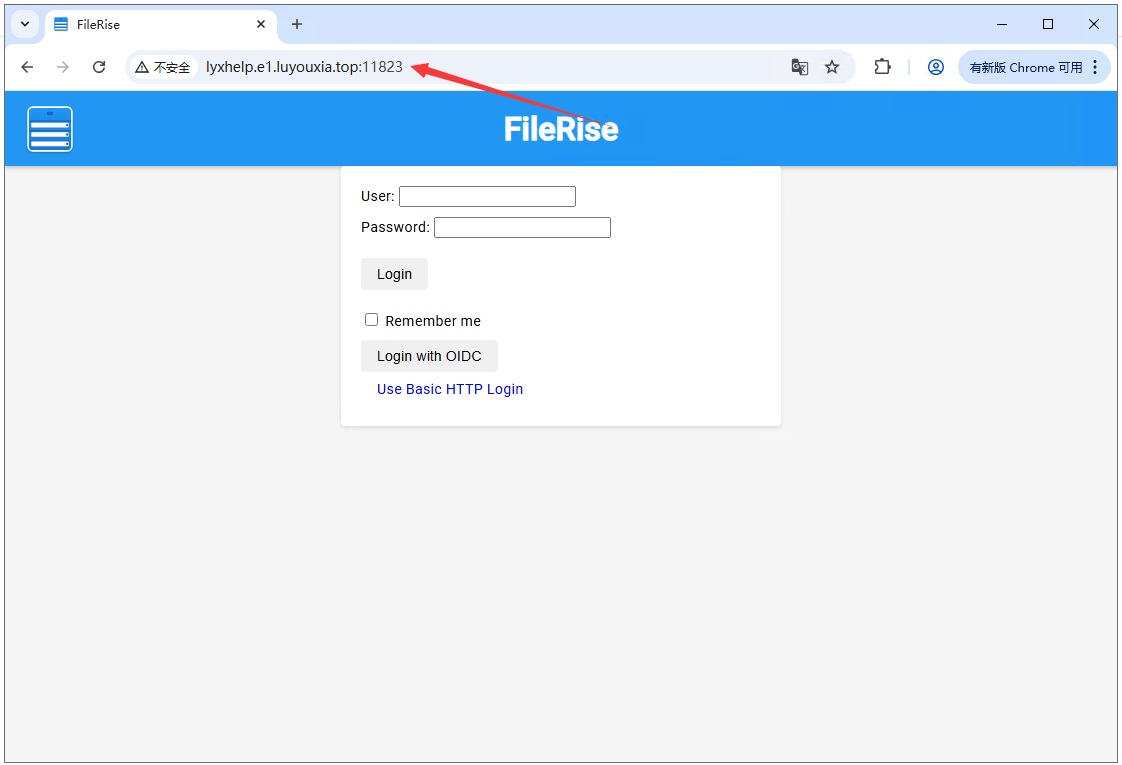Uncheck Remember me before logging in
Viewport: 1122px width, 765px height.
(x=371, y=319)
